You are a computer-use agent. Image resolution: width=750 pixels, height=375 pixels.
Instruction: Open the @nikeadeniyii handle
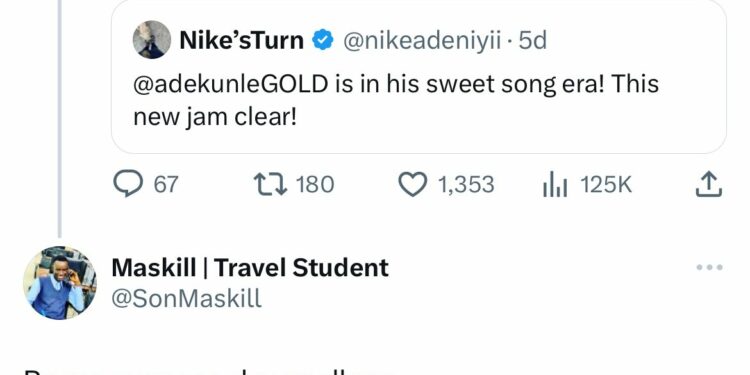tap(422, 41)
